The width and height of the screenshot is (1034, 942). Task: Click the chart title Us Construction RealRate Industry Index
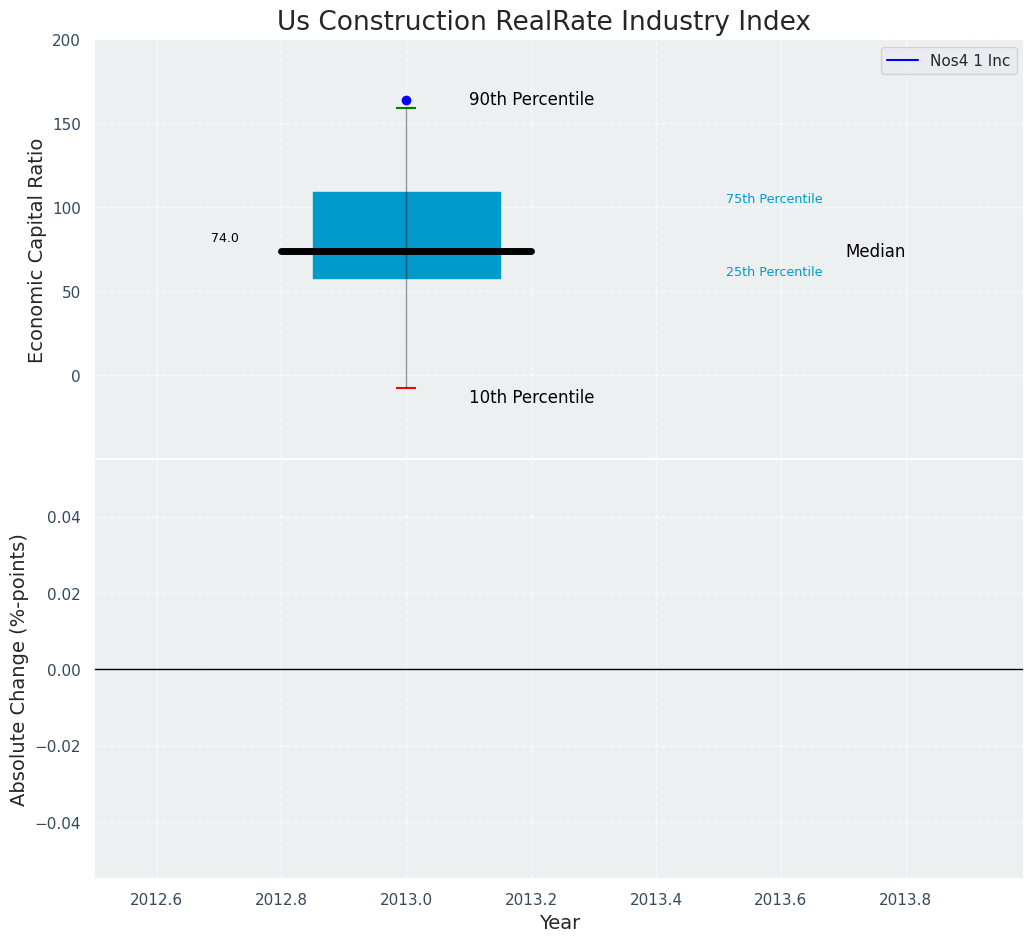tap(543, 21)
